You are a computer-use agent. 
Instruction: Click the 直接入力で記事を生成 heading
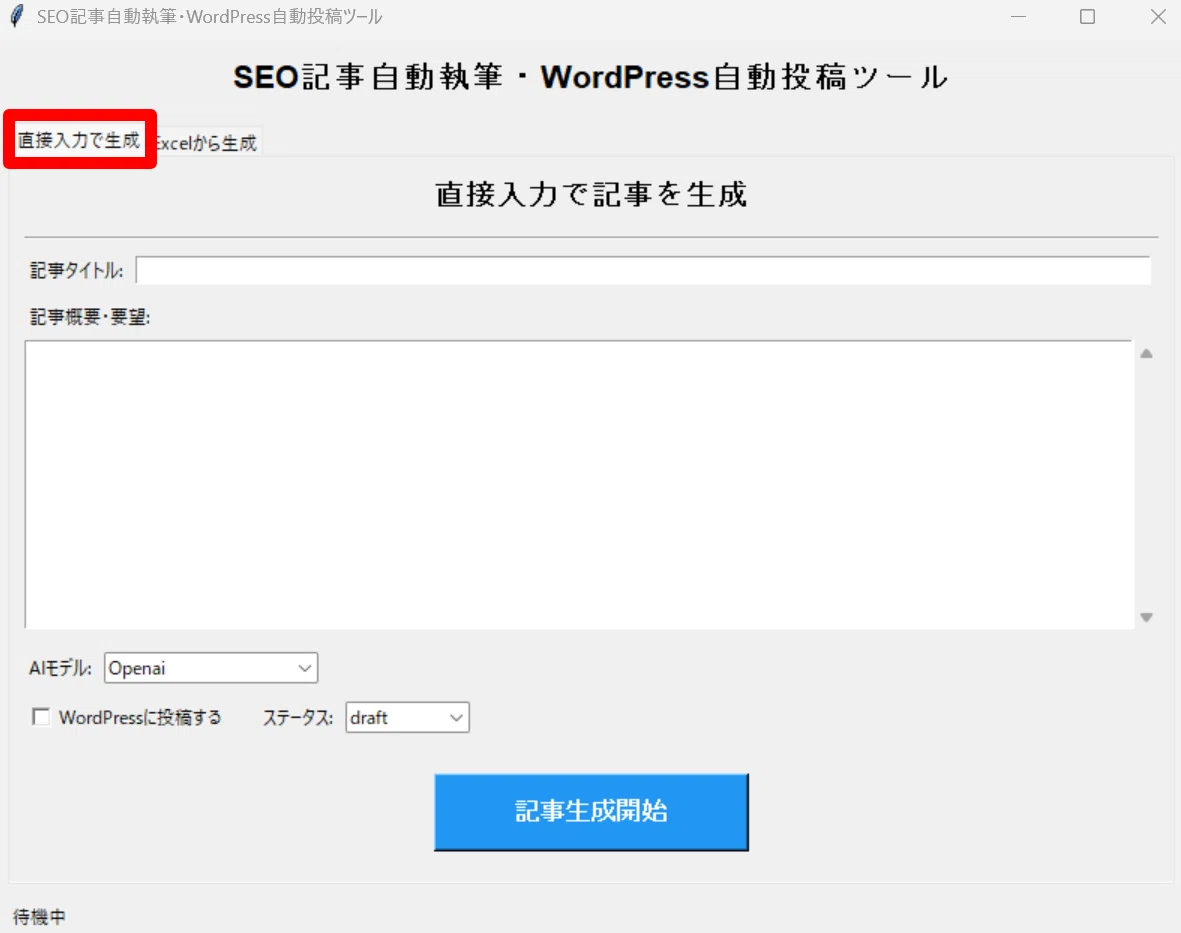591,194
